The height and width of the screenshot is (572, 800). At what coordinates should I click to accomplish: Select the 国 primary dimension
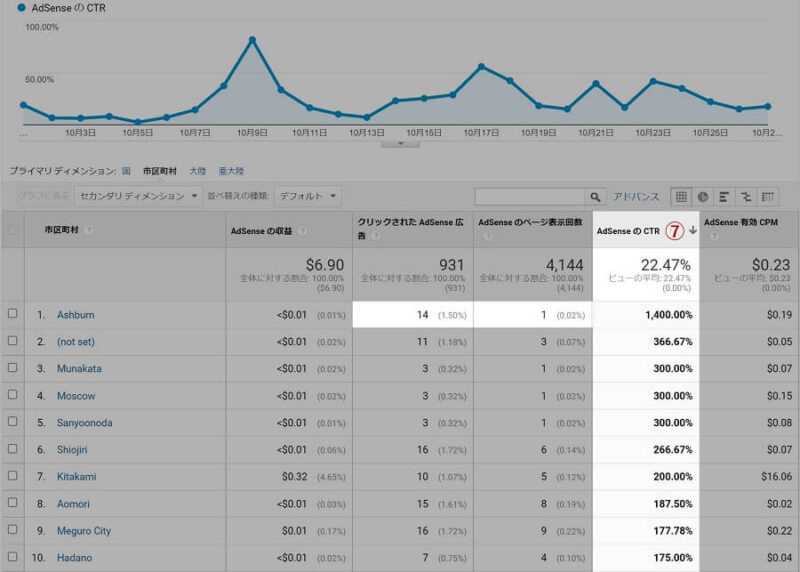126,171
